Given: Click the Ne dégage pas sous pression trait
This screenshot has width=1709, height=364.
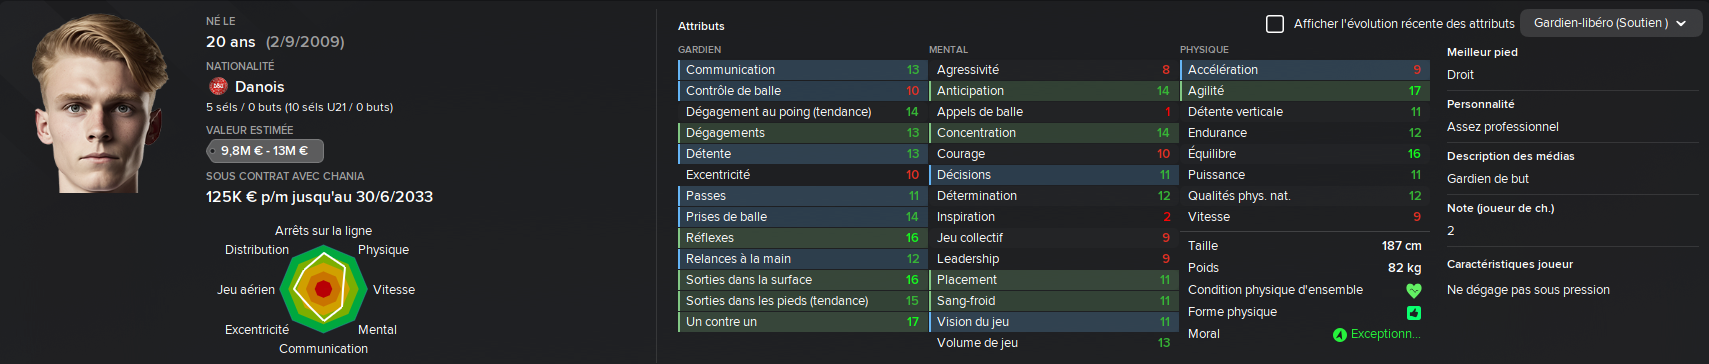Looking at the screenshot, I should [1528, 290].
